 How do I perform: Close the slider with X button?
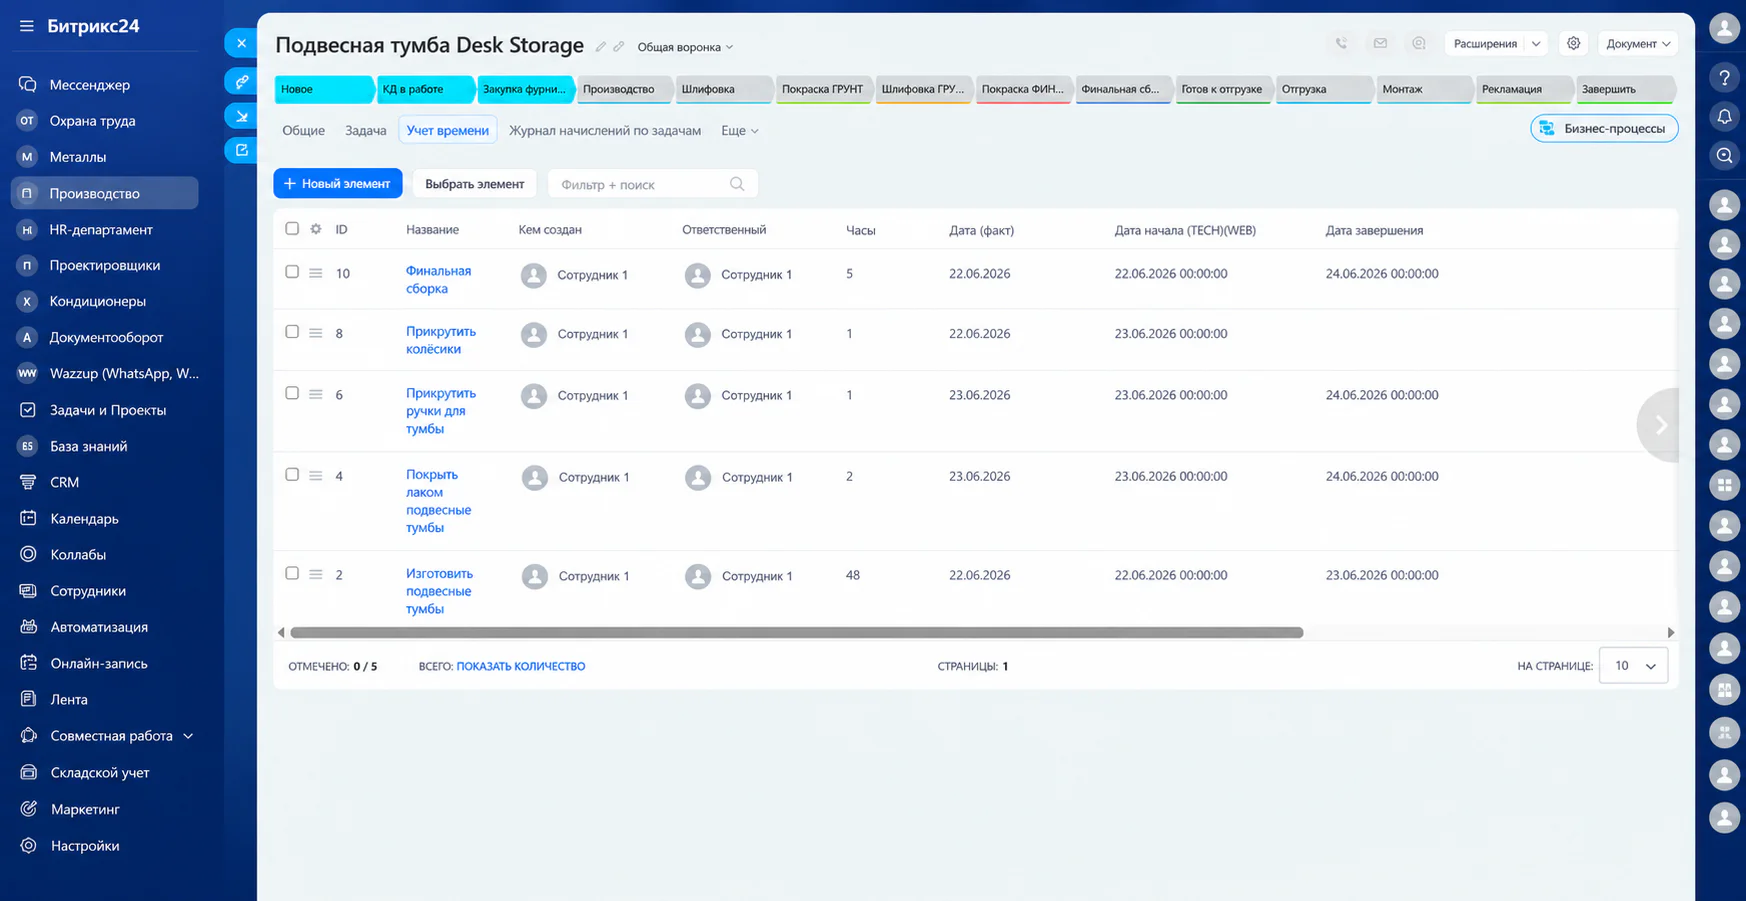point(241,43)
